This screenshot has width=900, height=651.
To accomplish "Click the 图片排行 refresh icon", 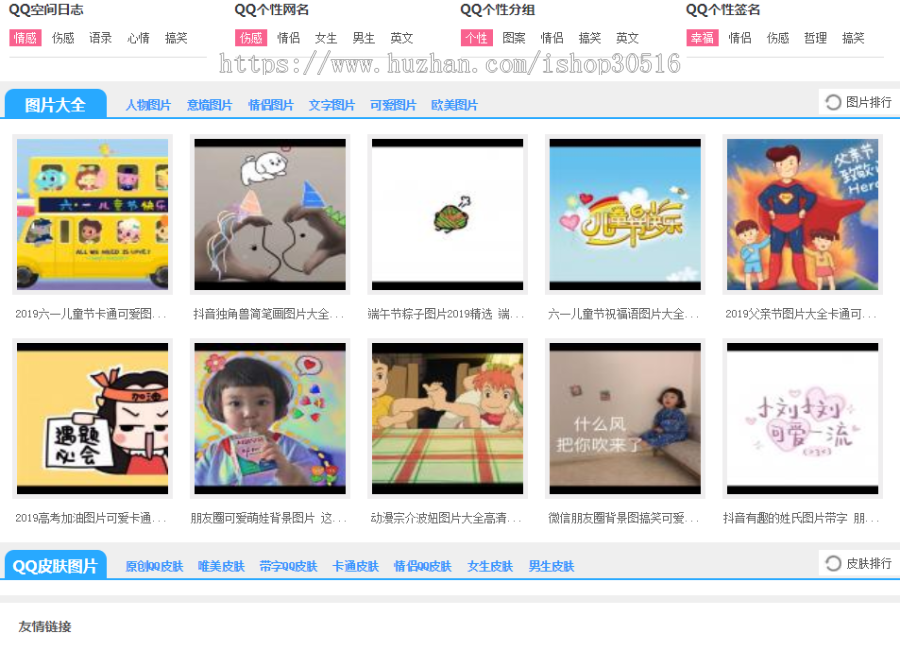I will coord(833,103).
